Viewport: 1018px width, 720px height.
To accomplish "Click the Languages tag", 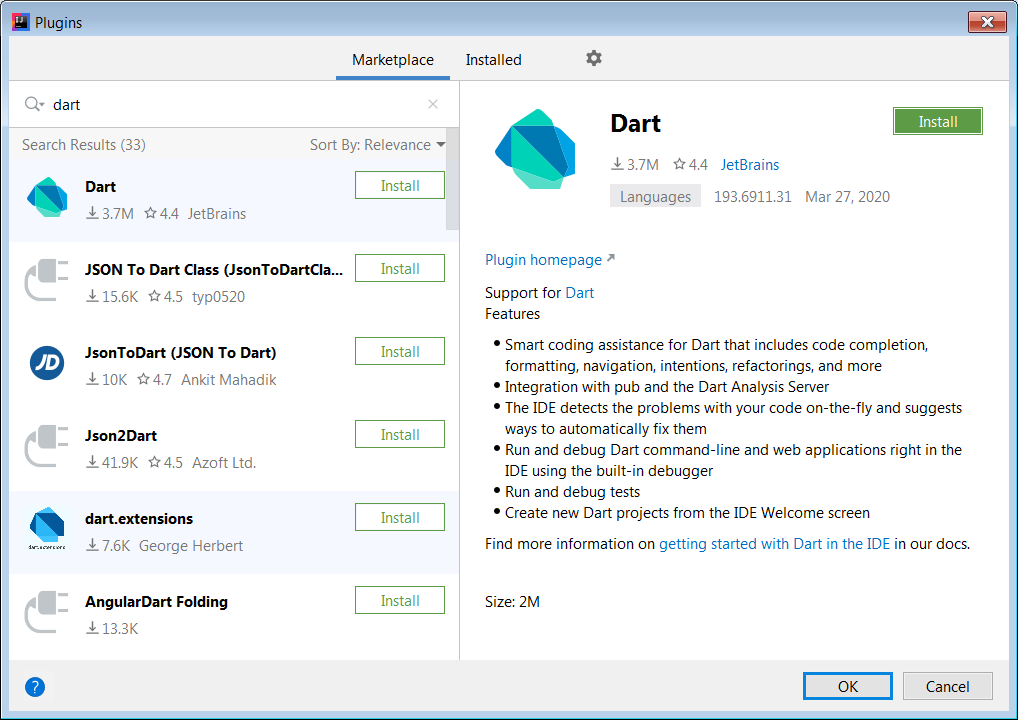I will tap(655, 197).
